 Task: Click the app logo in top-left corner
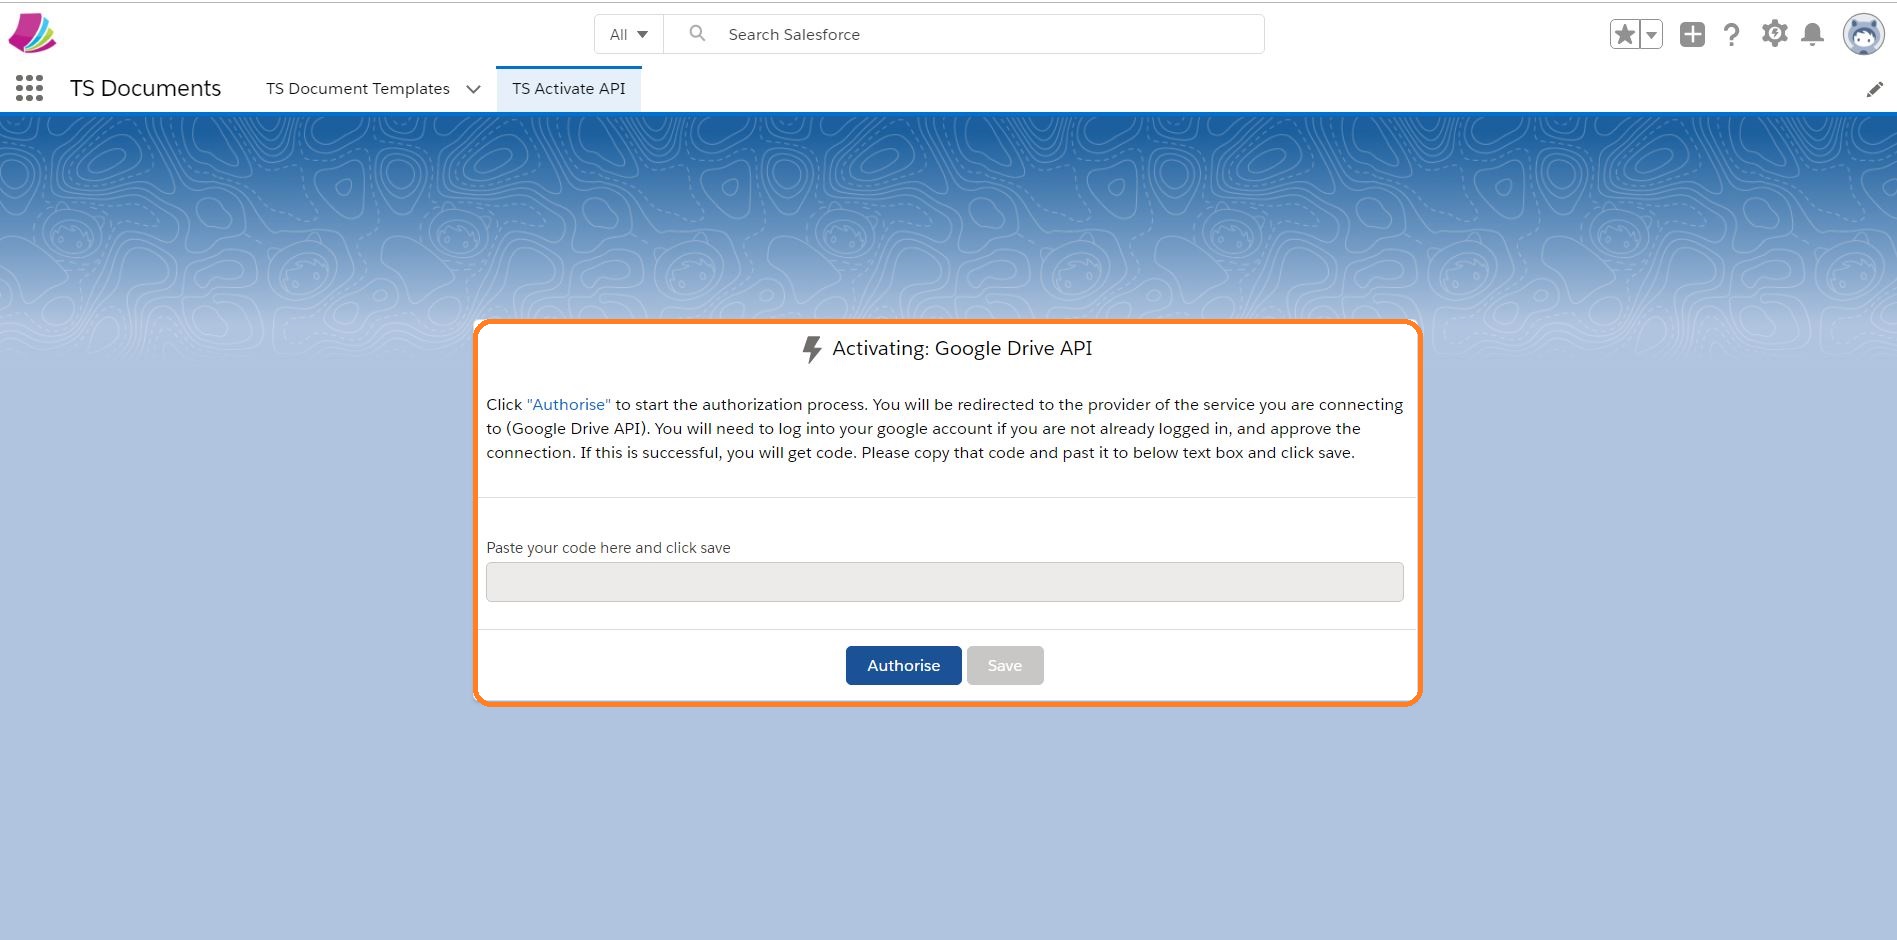click(33, 32)
